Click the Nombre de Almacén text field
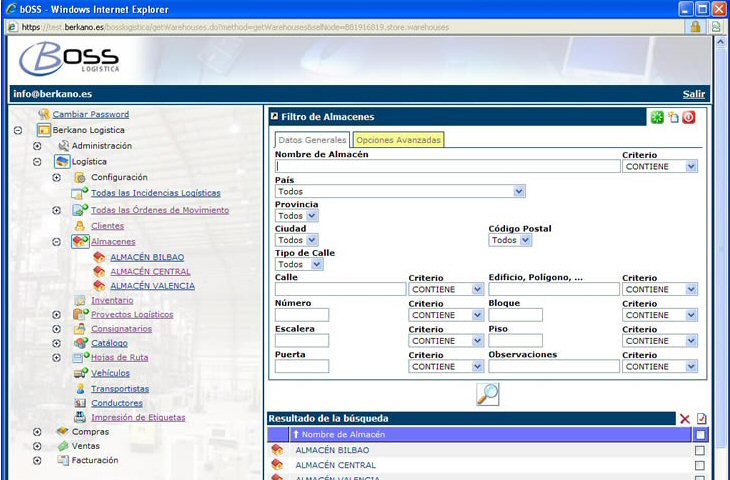Viewport: 730px width, 480px height. [x=446, y=167]
